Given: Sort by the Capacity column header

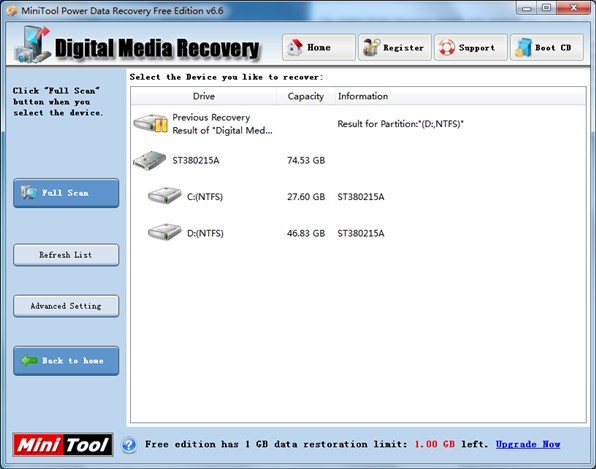Looking at the screenshot, I should pos(306,96).
